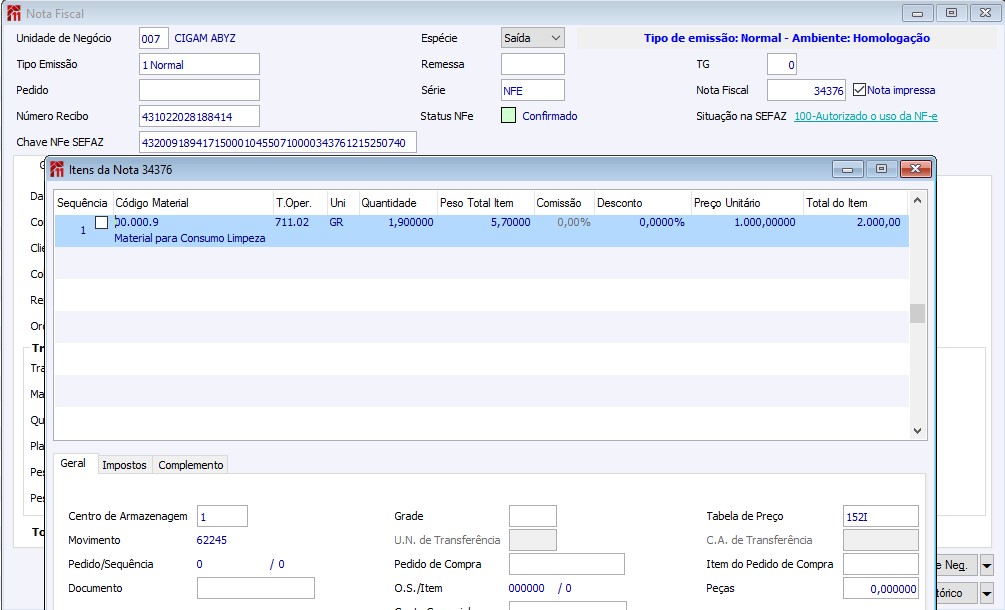Click the Uni column header
The height and width of the screenshot is (610, 1005).
point(343,203)
